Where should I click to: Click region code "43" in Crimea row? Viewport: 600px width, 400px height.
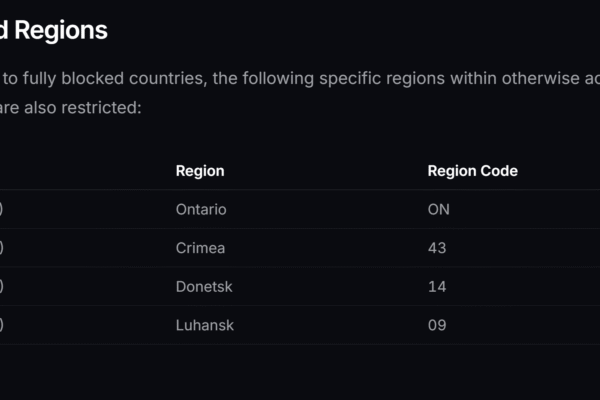(x=437, y=248)
